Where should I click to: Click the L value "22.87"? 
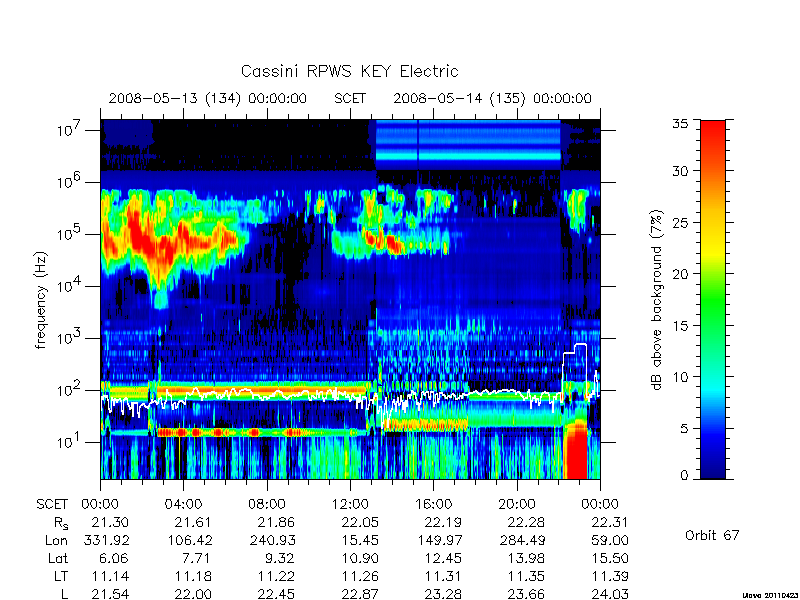(x=360, y=594)
